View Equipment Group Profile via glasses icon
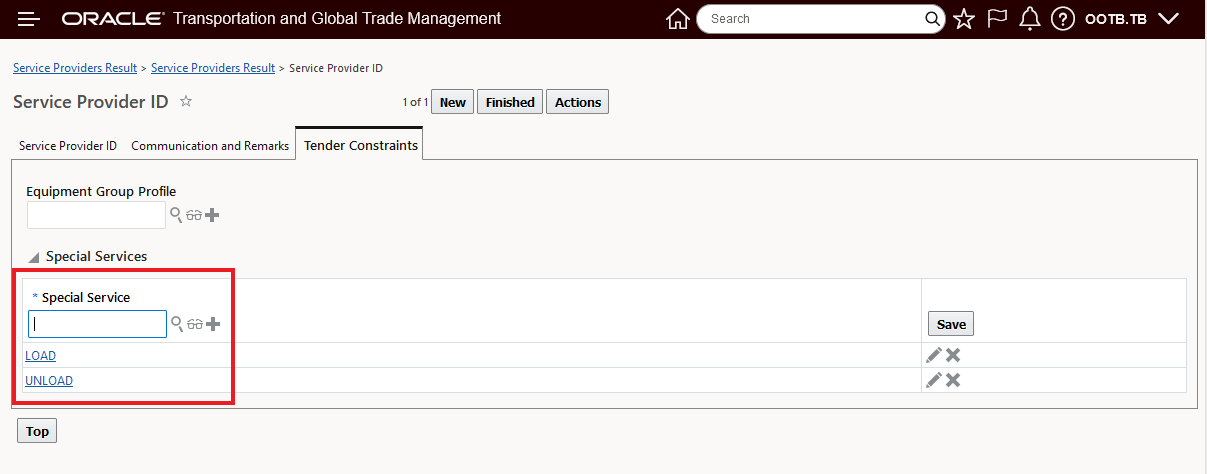 coord(194,215)
